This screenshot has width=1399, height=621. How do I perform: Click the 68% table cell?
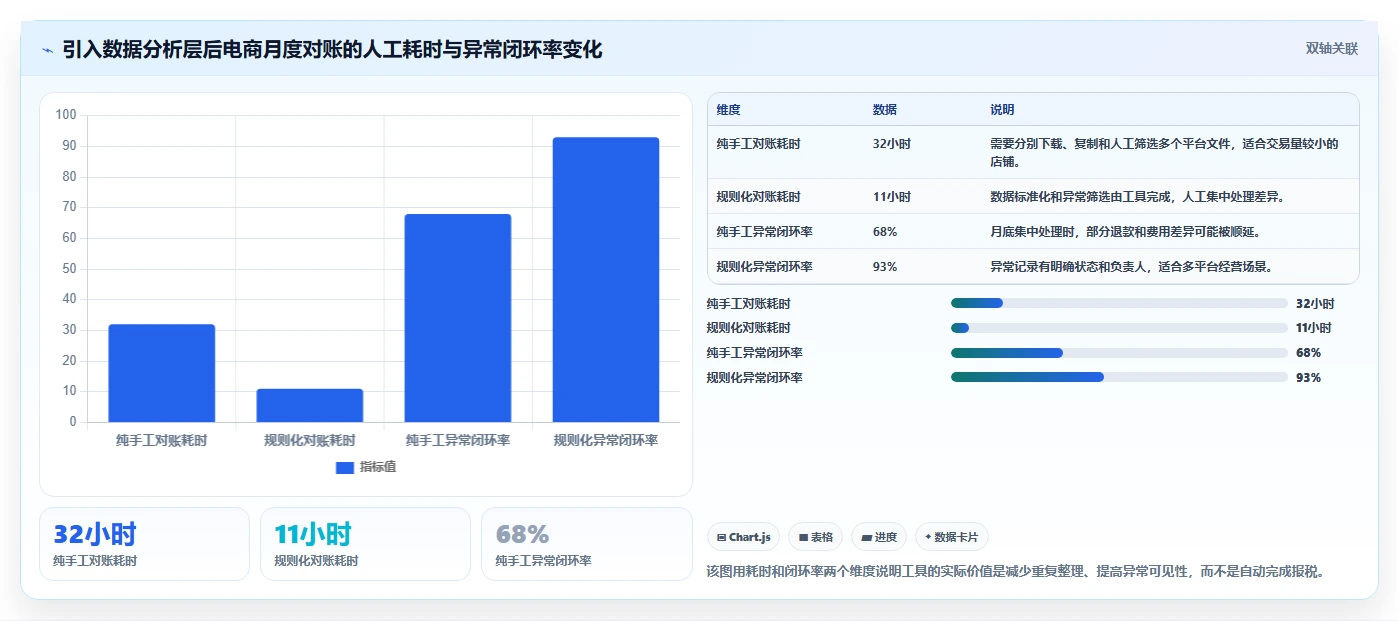[885, 232]
